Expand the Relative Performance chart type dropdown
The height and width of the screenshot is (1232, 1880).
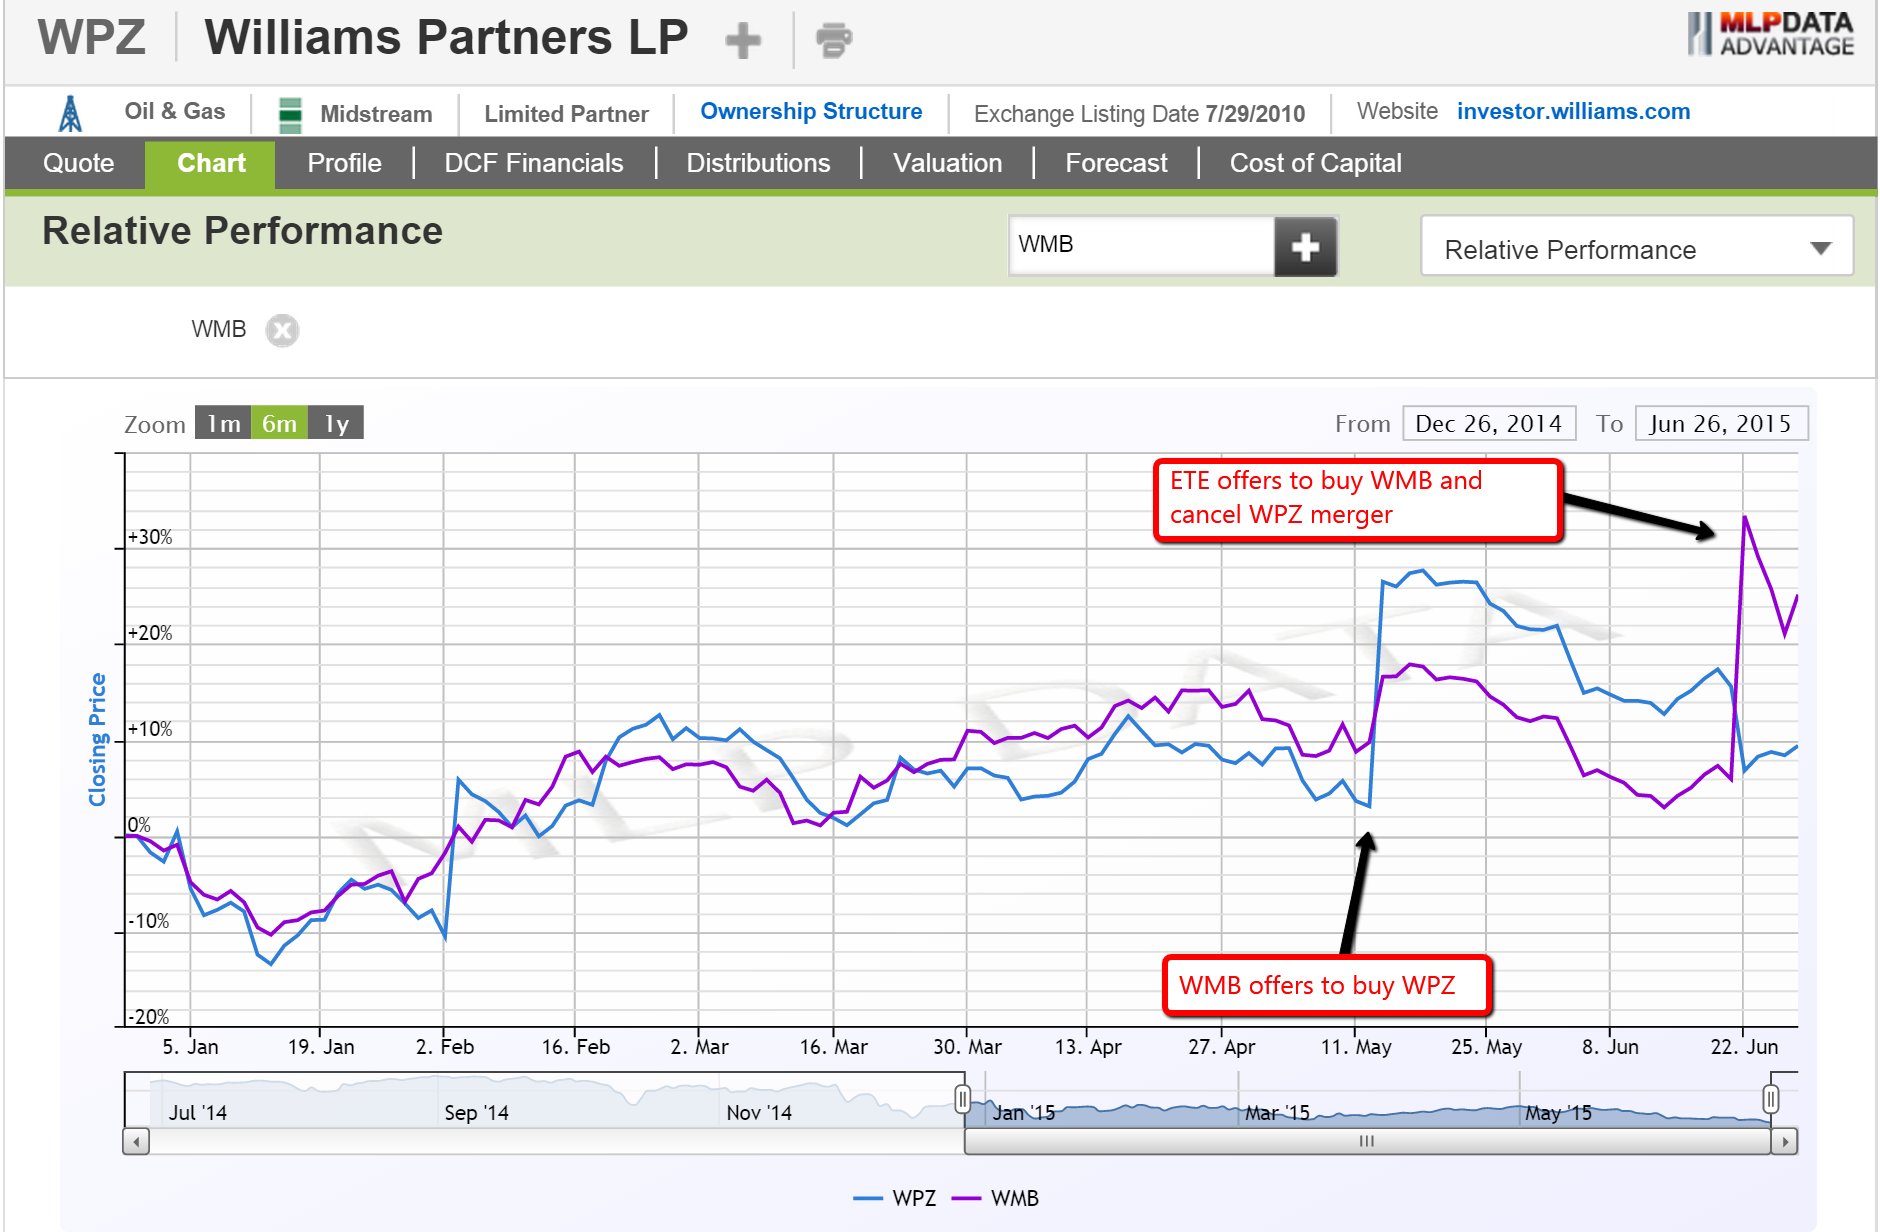pyautogui.click(x=1637, y=246)
